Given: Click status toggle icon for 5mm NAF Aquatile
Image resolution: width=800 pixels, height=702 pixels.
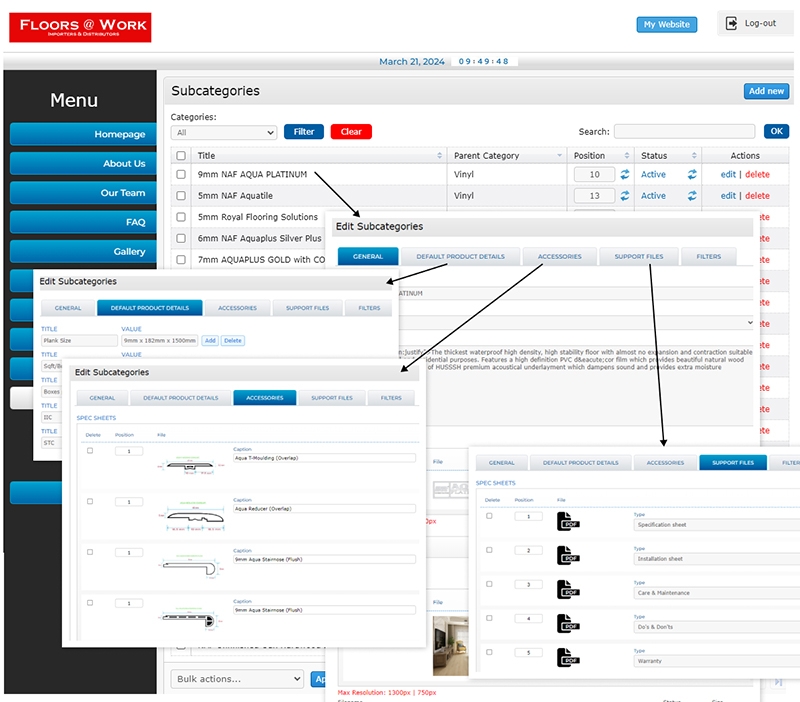Looking at the screenshot, I should point(691,196).
